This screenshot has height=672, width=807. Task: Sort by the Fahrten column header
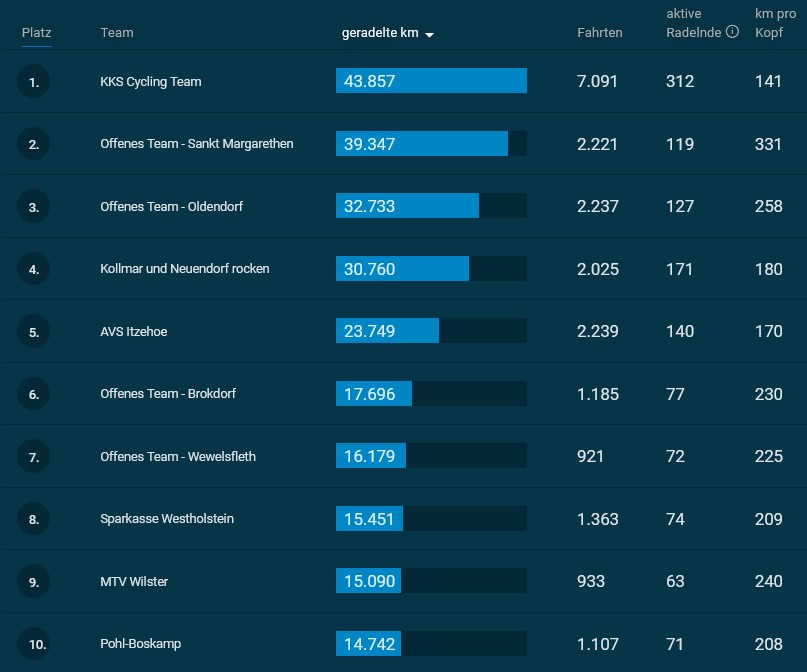point(600,32)
